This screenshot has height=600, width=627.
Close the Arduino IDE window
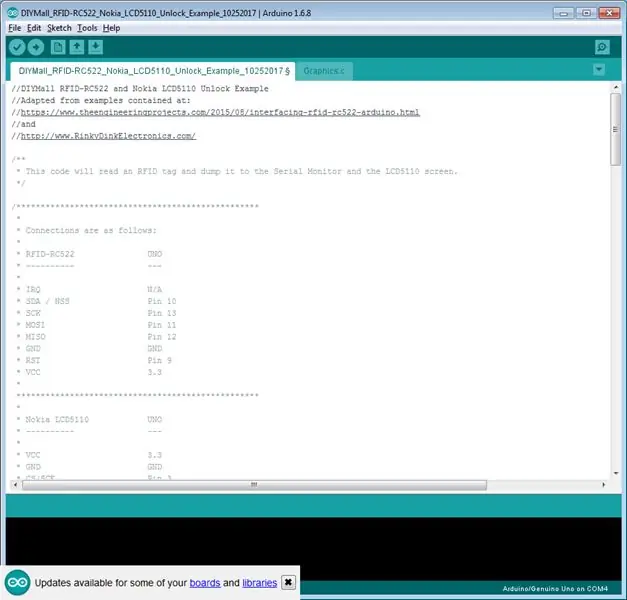coord(609,13)
